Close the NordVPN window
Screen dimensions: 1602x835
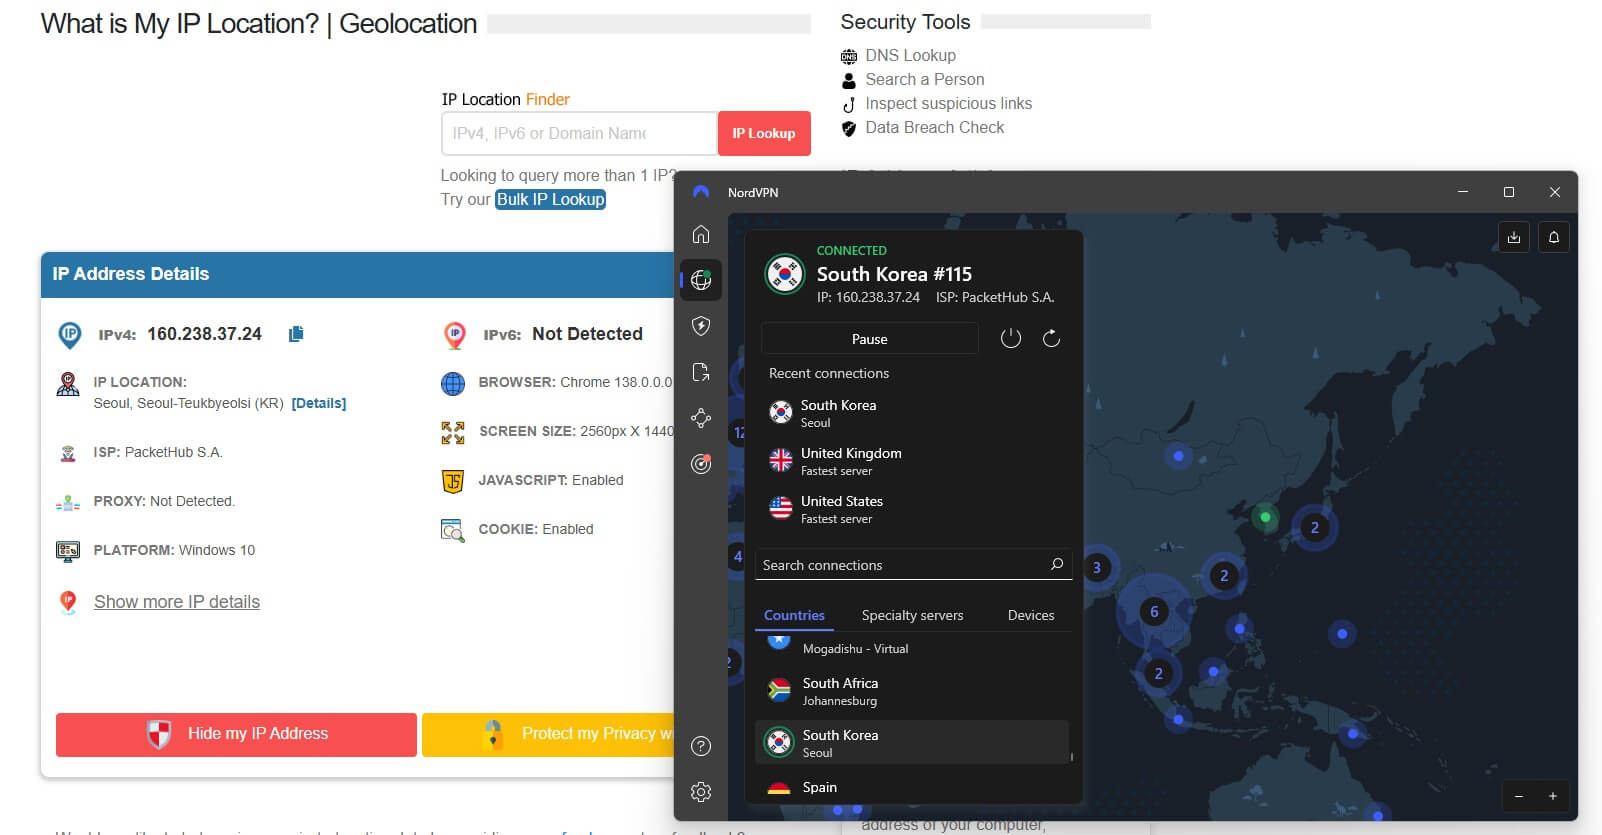click(1554, 192)
